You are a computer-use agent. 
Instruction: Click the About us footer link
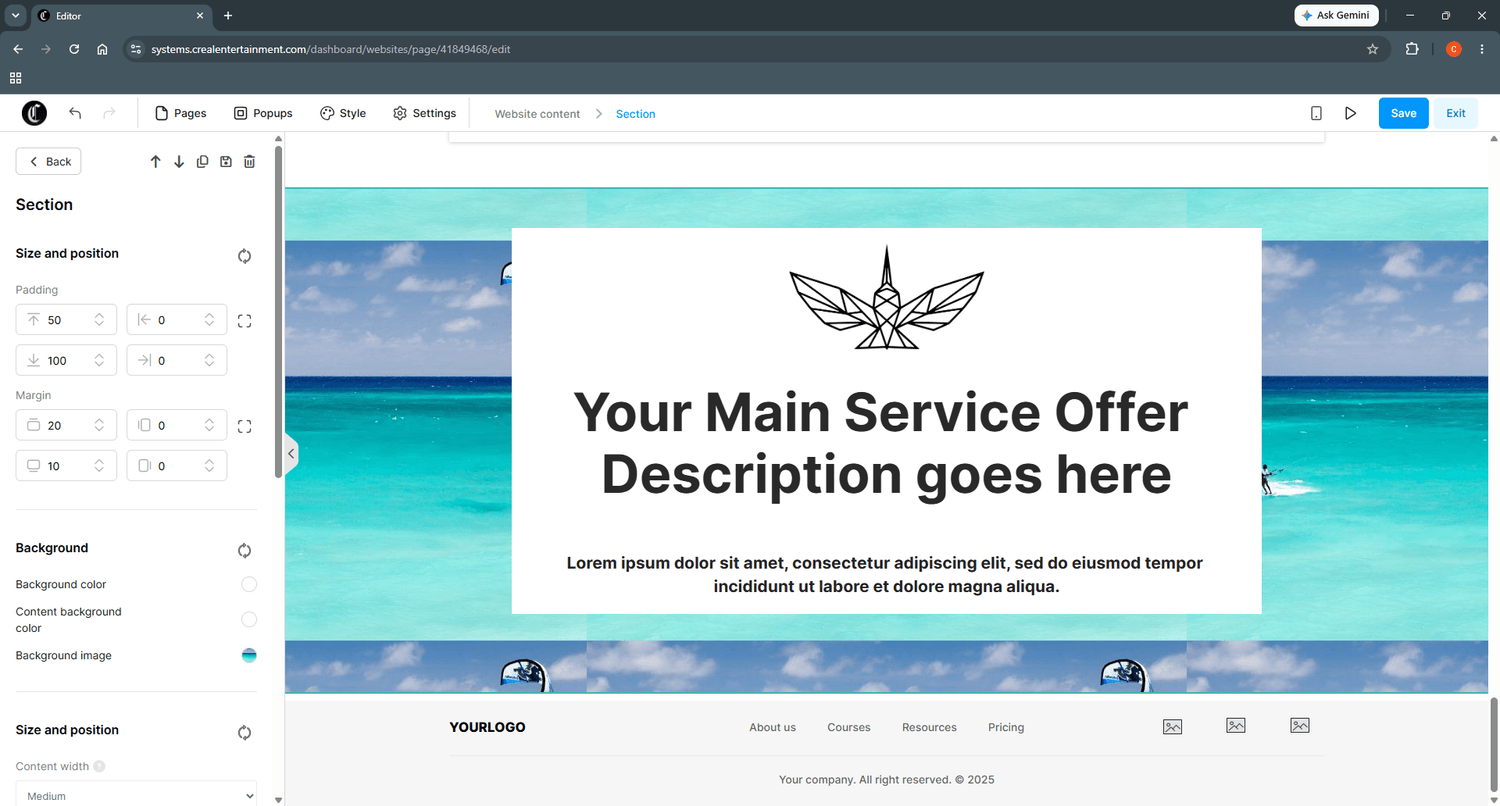772,727
